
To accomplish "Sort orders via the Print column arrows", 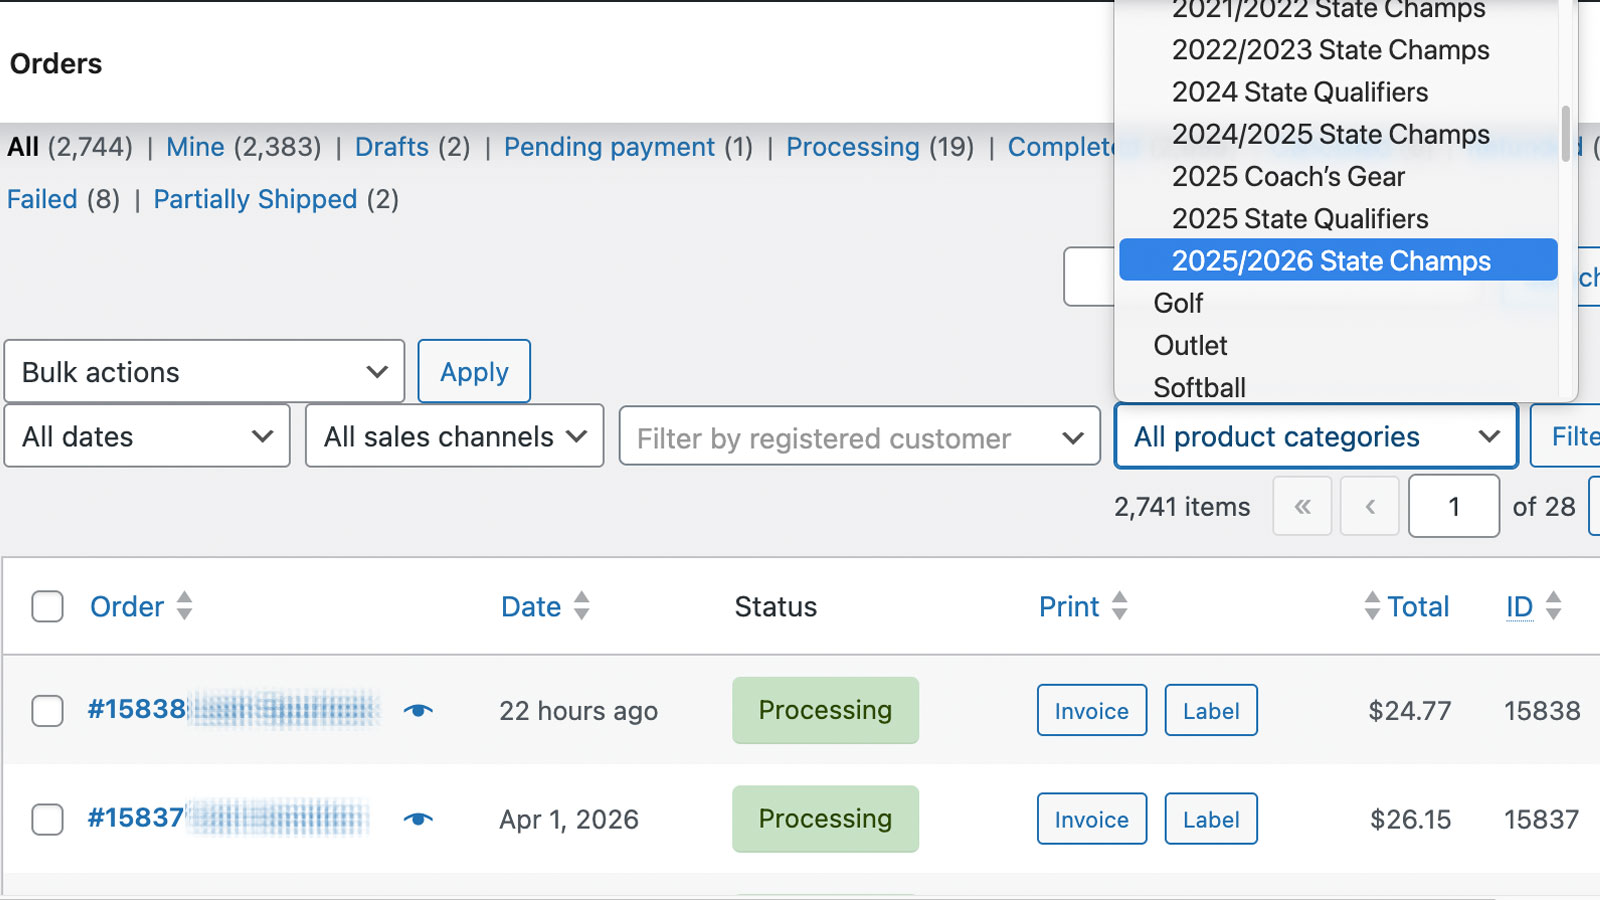I will pos(1121,606).
